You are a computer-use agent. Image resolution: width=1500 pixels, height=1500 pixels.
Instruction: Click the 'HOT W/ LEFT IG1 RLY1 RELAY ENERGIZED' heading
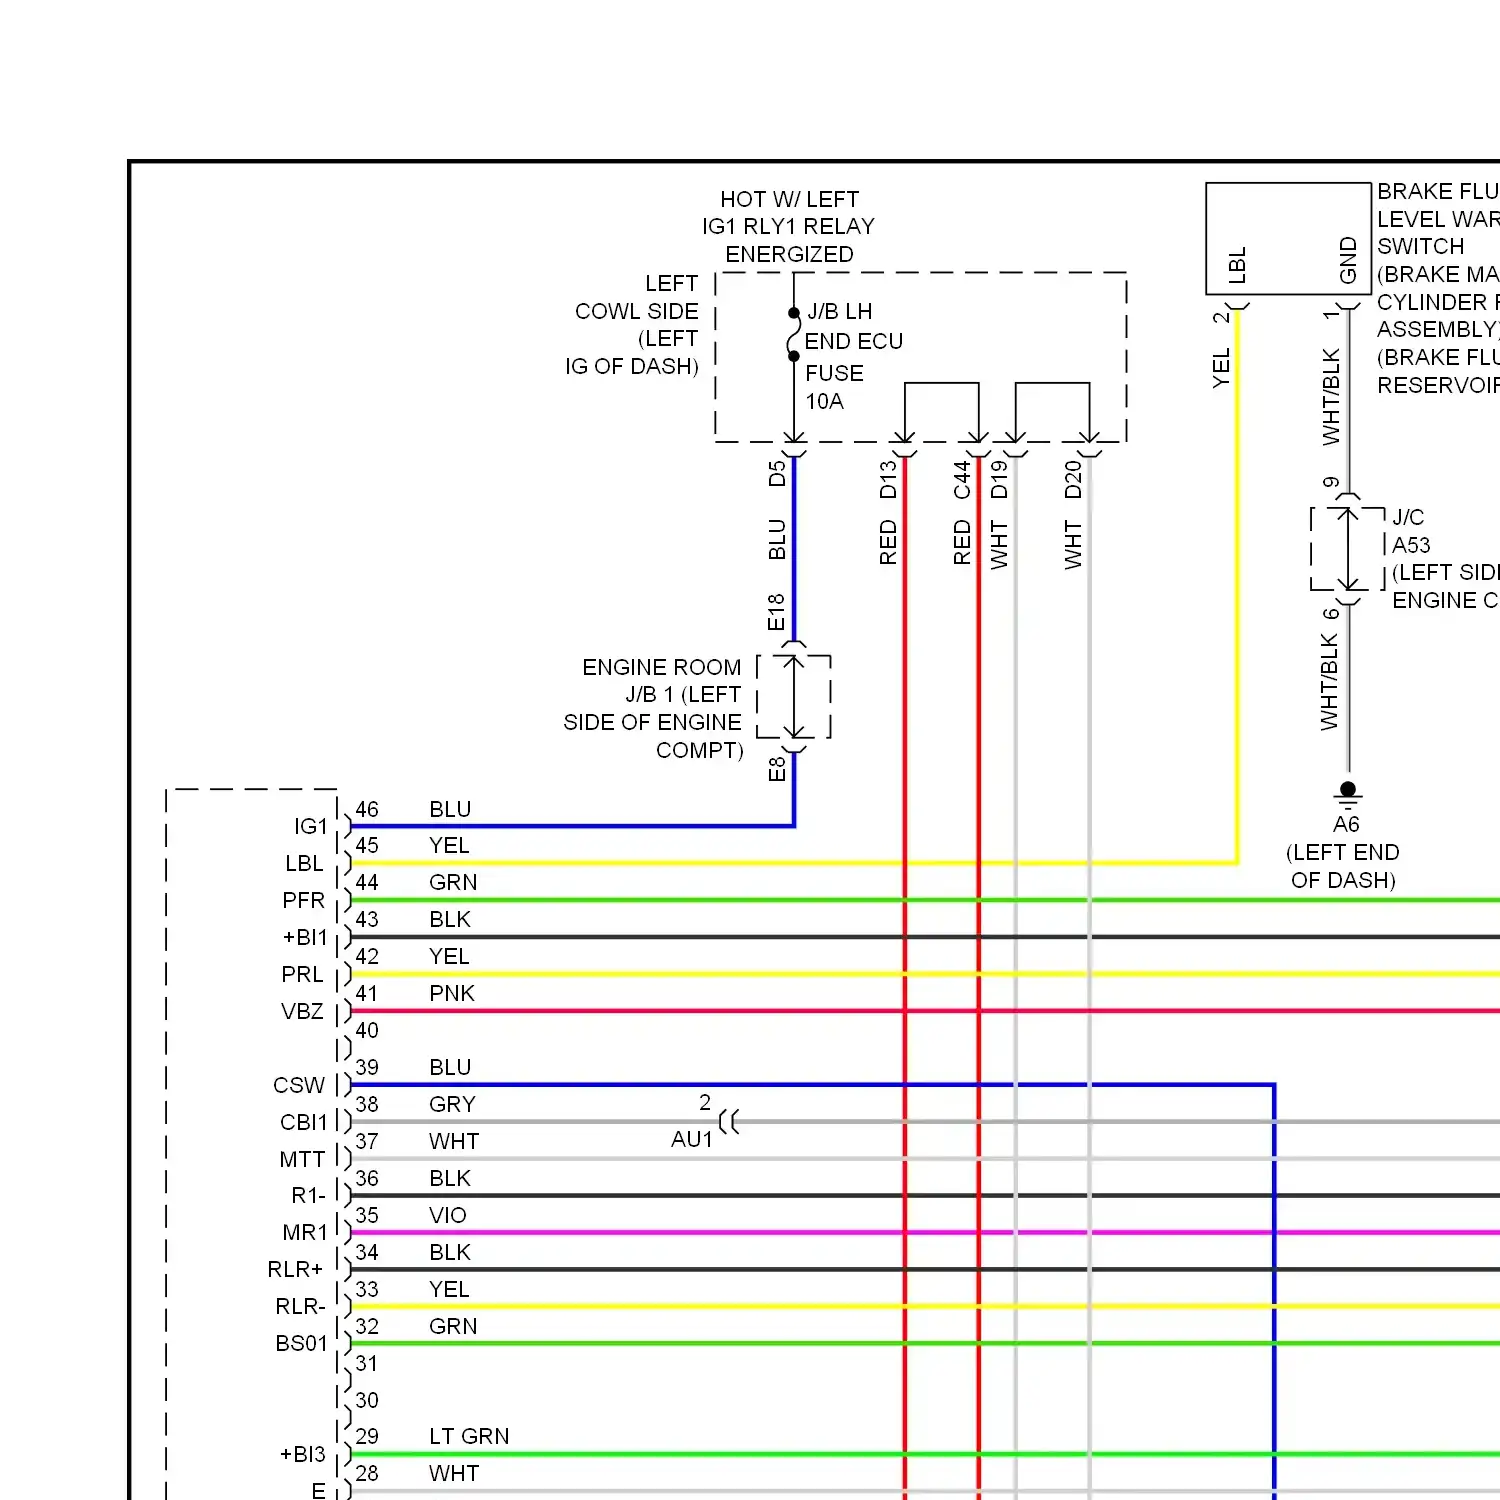[788, 227]
